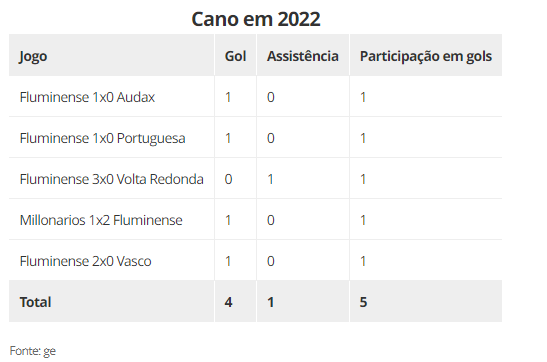
Task: Click the total goals value 4
Action: pyautogui.click(x=228, y=302)
